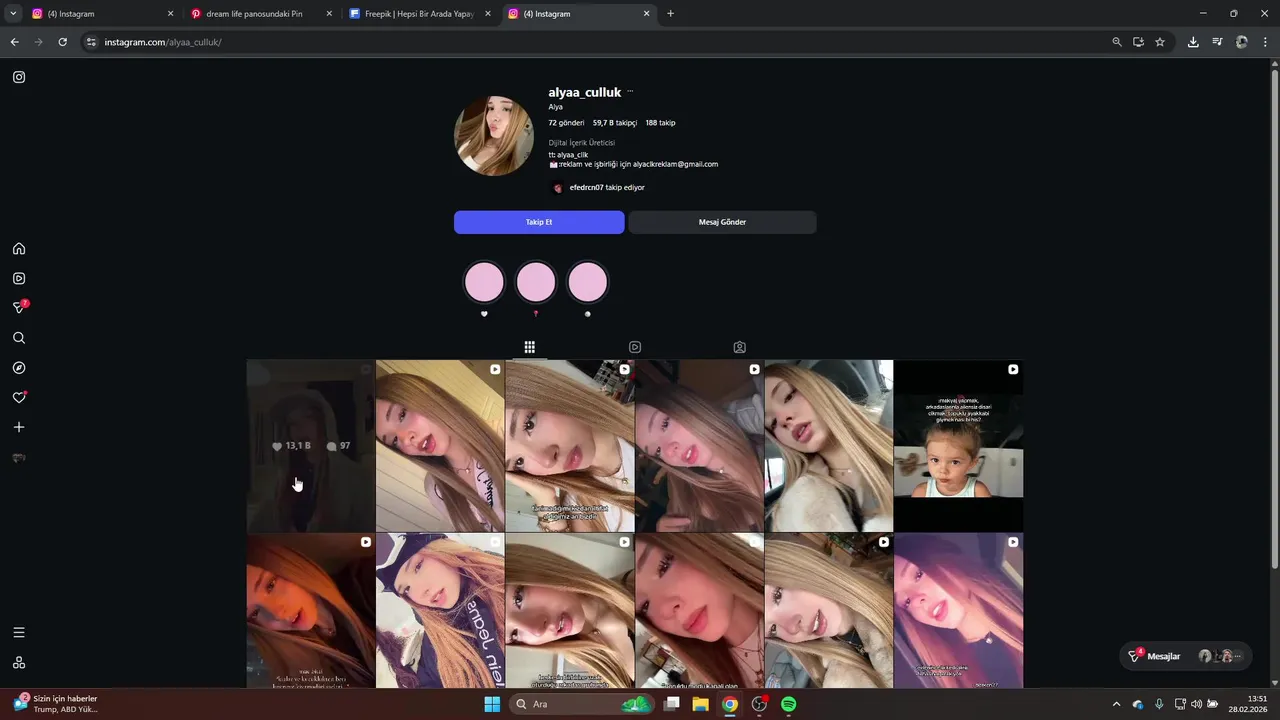Image resolution: width=1280 pixels, height=720 pixels.
Task: Open the profile picture of alyaa_culluk
Action: [494, 136]
